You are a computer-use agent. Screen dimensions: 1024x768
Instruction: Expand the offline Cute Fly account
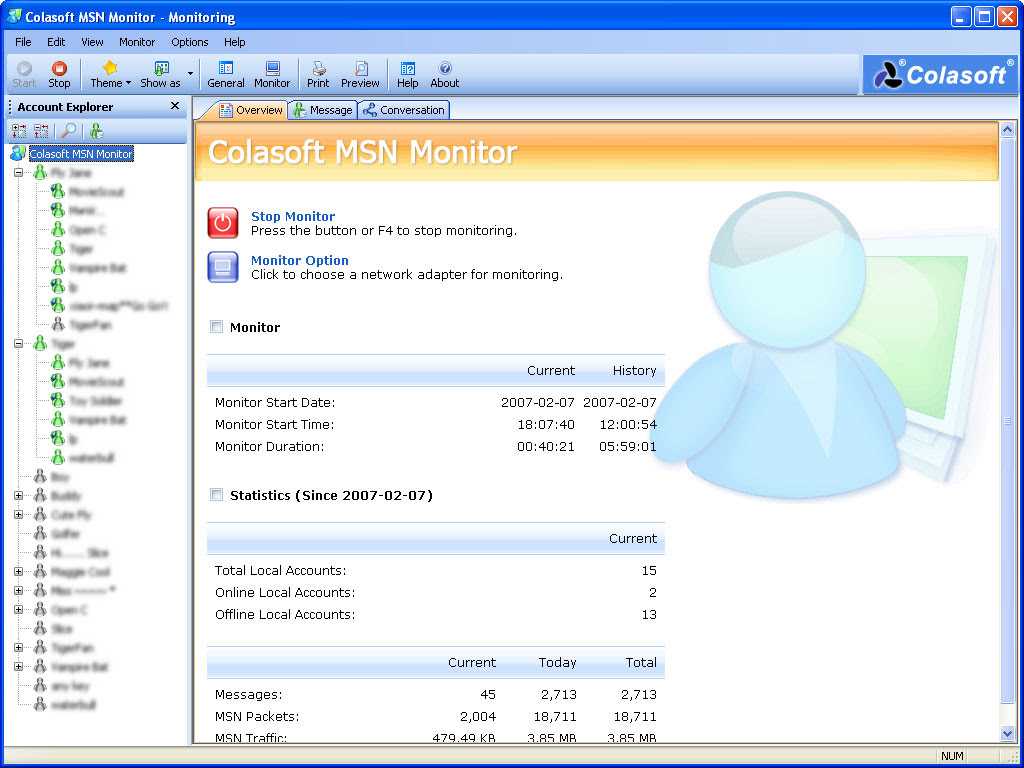coord(18,515)
